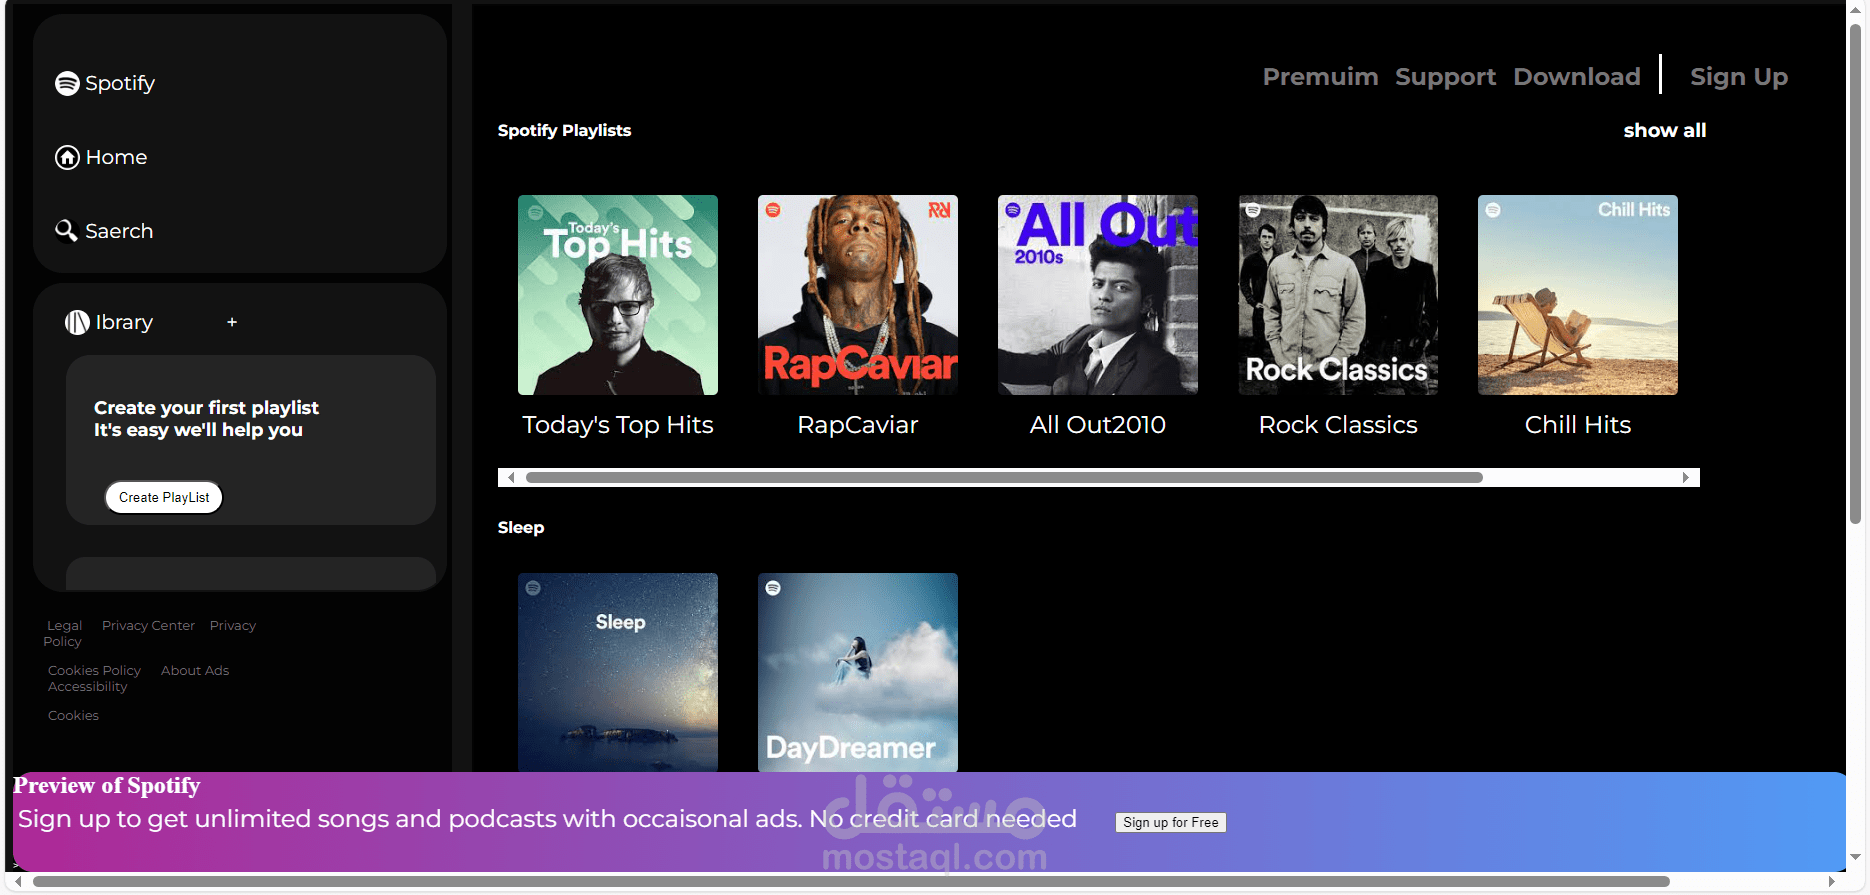Open the Rock Classics playlist cover

1338,295
